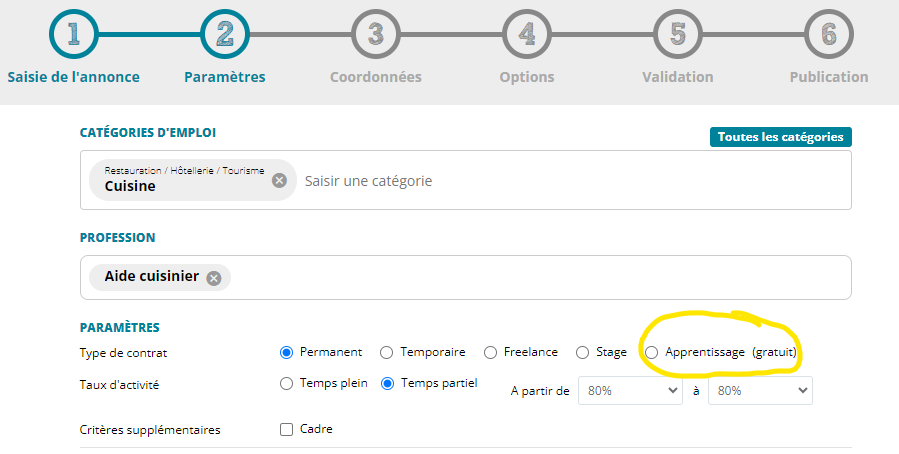This screenshot has width=899, height=454.
Task: Open step 5 Validation circle
Action: (678, 34)
